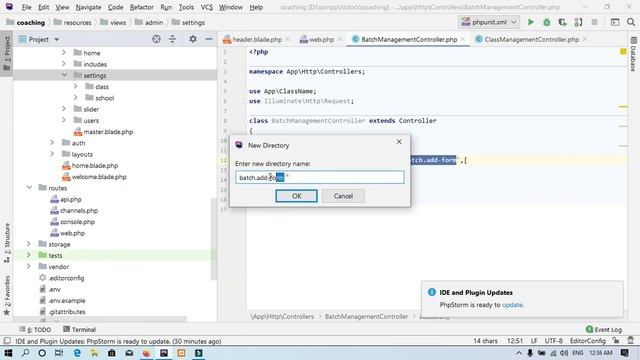This screenshot has height=360, width=640.
Task: Run the phpunit.xml configuration
Action: click(531, 22)
